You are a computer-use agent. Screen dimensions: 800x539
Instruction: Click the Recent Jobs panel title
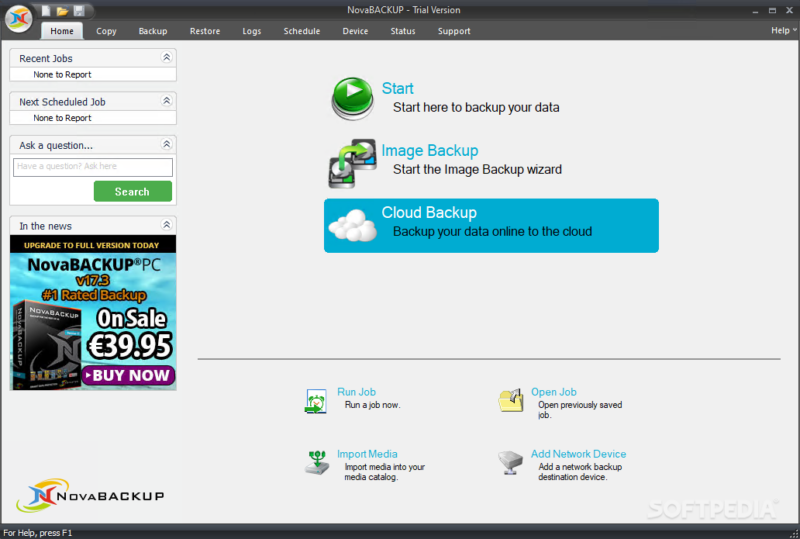click(46, 58)
